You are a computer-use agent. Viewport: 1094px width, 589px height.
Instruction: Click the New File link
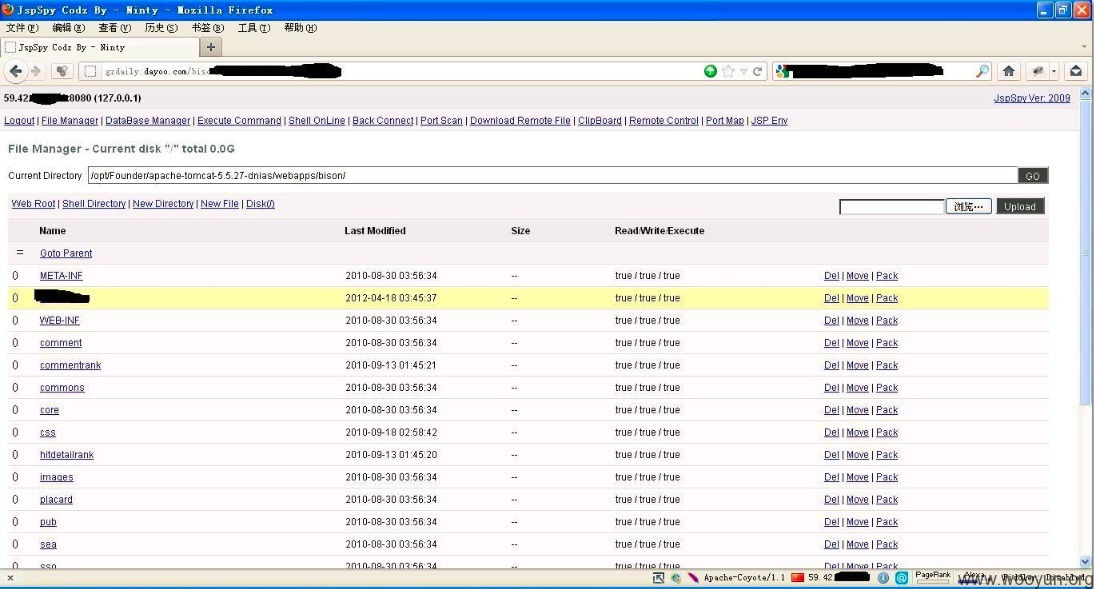coord(219,204)
